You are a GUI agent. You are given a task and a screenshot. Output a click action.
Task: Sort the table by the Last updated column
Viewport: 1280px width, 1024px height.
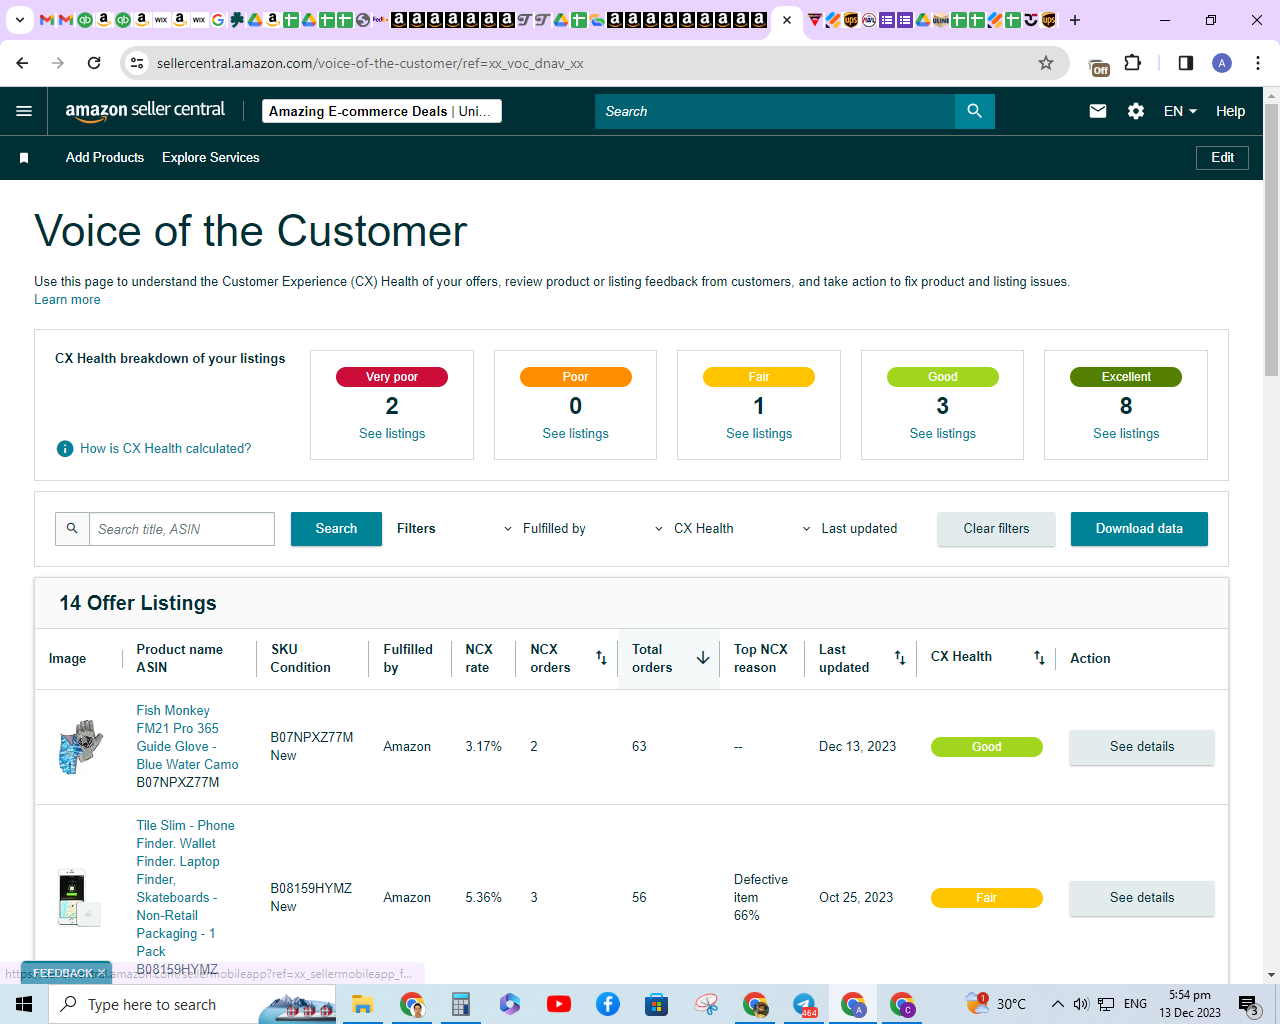pyautogui.click(x=900, y=658)
